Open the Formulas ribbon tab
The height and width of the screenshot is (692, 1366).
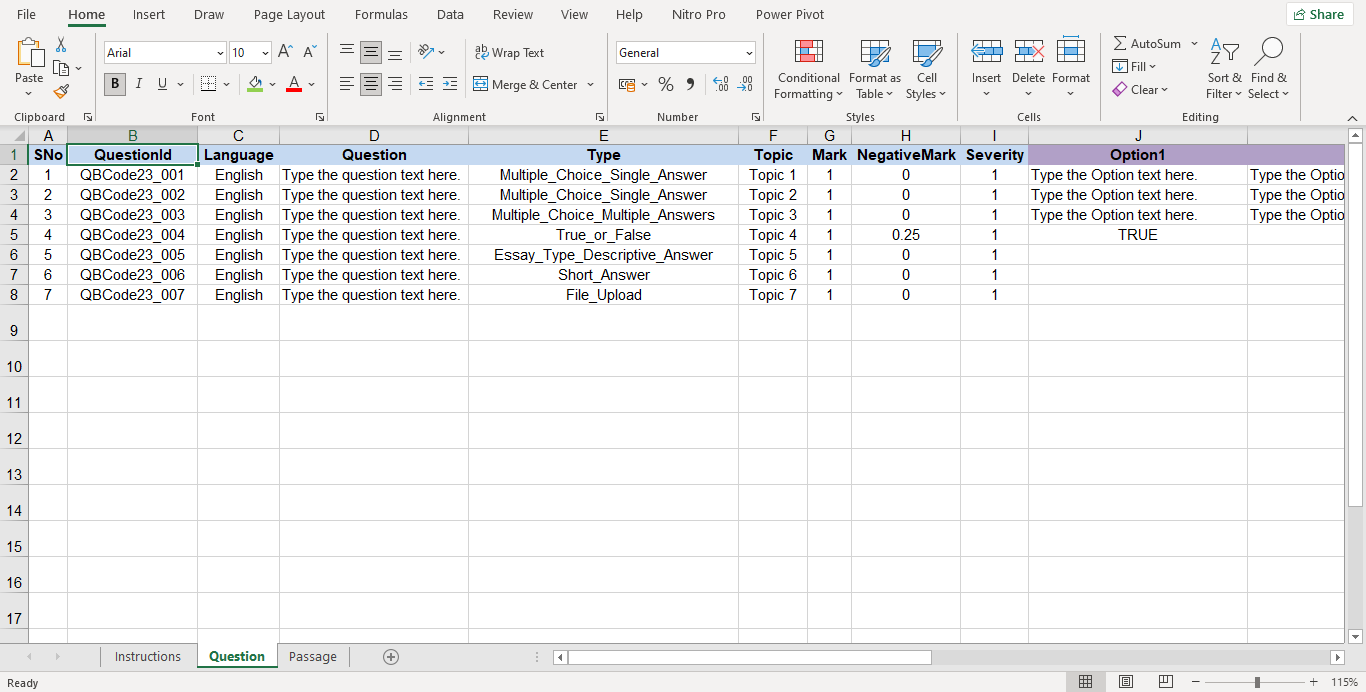(381, 15)
